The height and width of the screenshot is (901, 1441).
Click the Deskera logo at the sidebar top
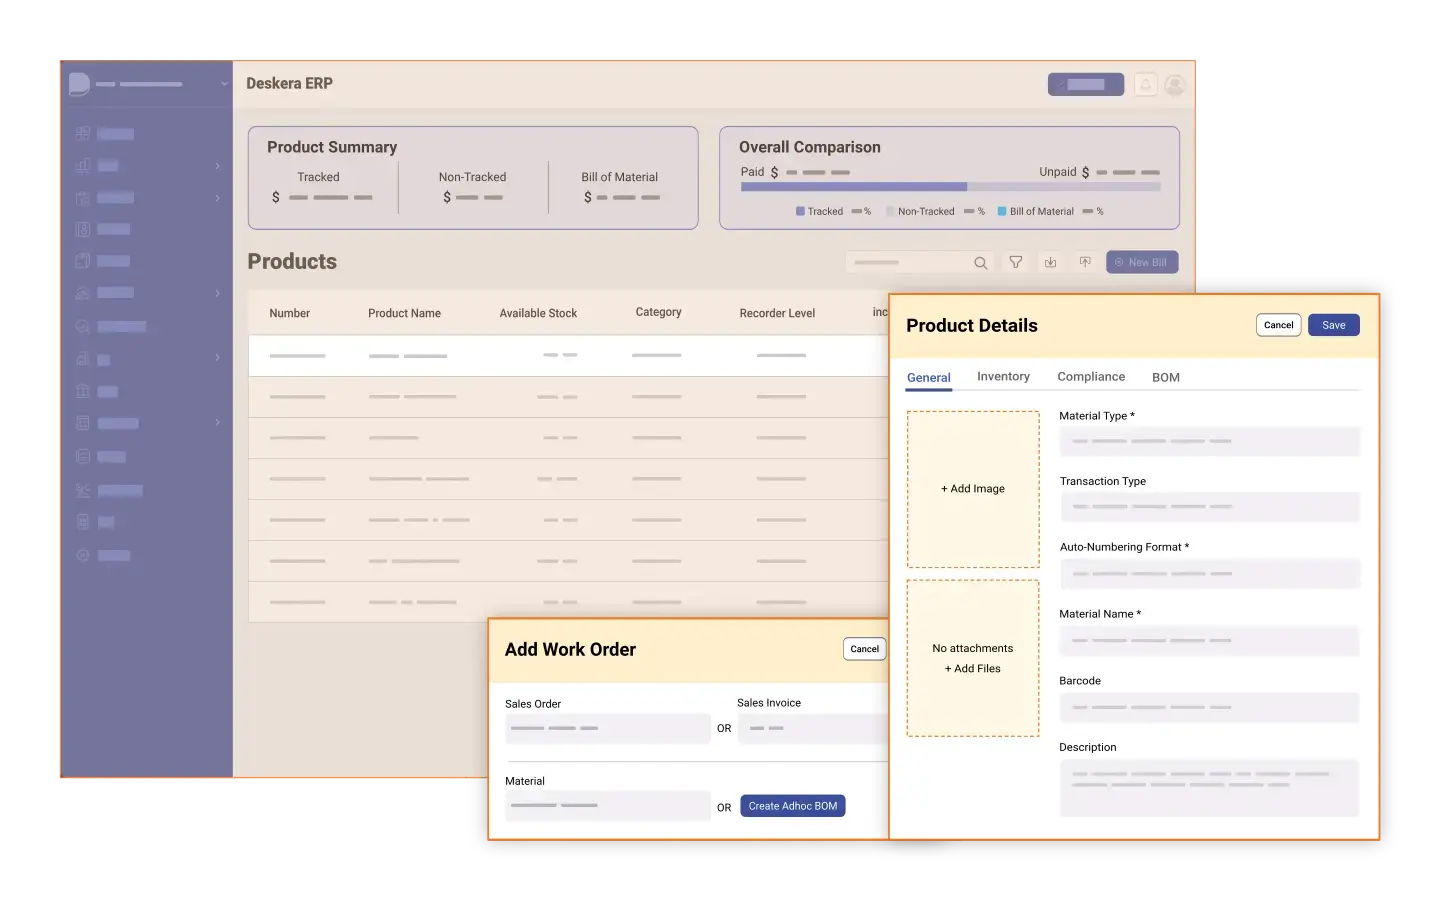[x=80, y=83]
